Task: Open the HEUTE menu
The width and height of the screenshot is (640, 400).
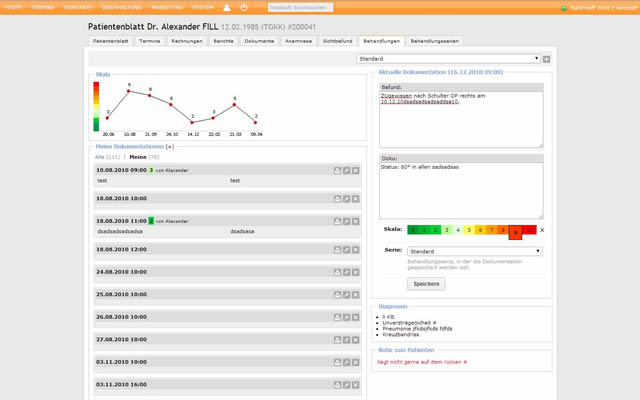Action: [13, 7]
